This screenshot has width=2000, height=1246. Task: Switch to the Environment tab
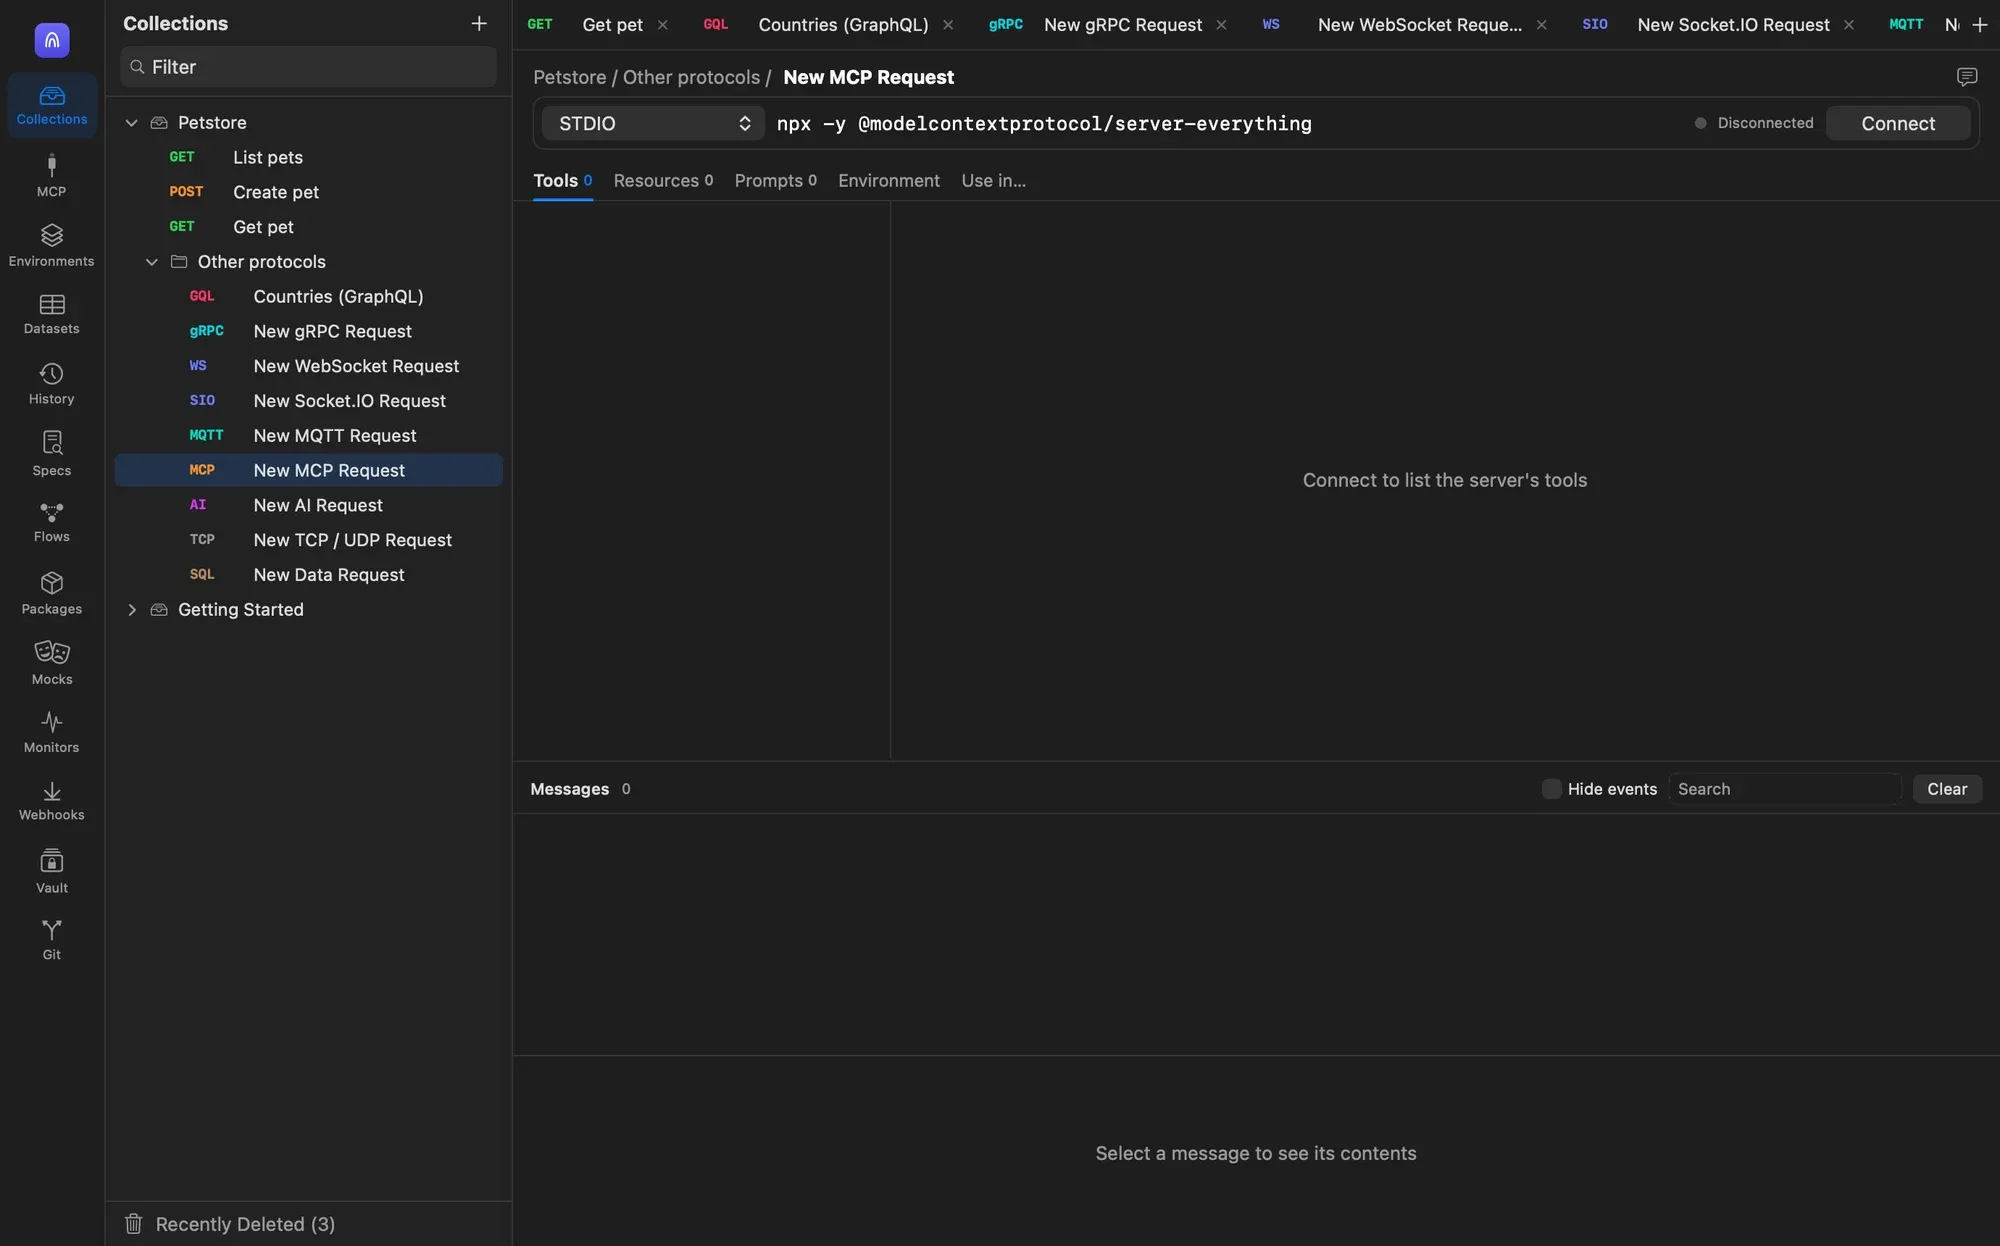(888, 180)
